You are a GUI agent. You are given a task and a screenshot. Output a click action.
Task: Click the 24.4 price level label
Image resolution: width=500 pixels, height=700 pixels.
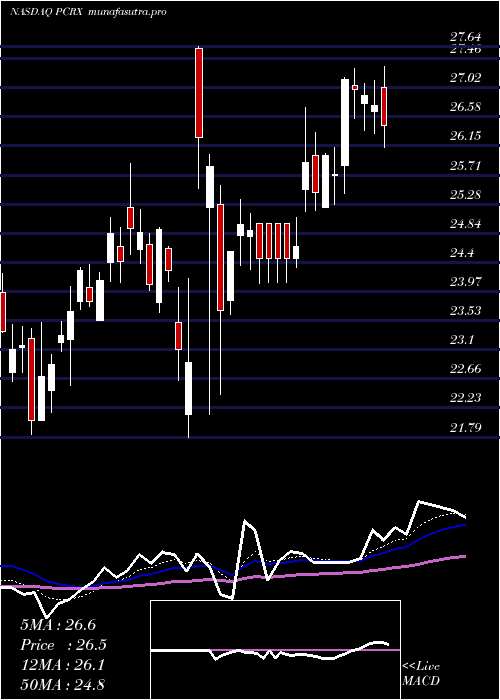tap(462, 253)
